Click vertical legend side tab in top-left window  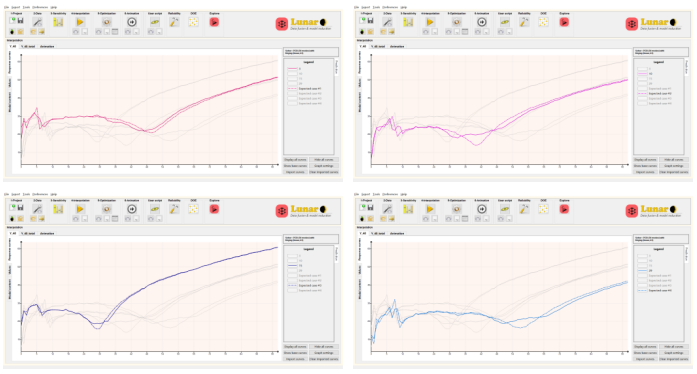pos(337,68)
